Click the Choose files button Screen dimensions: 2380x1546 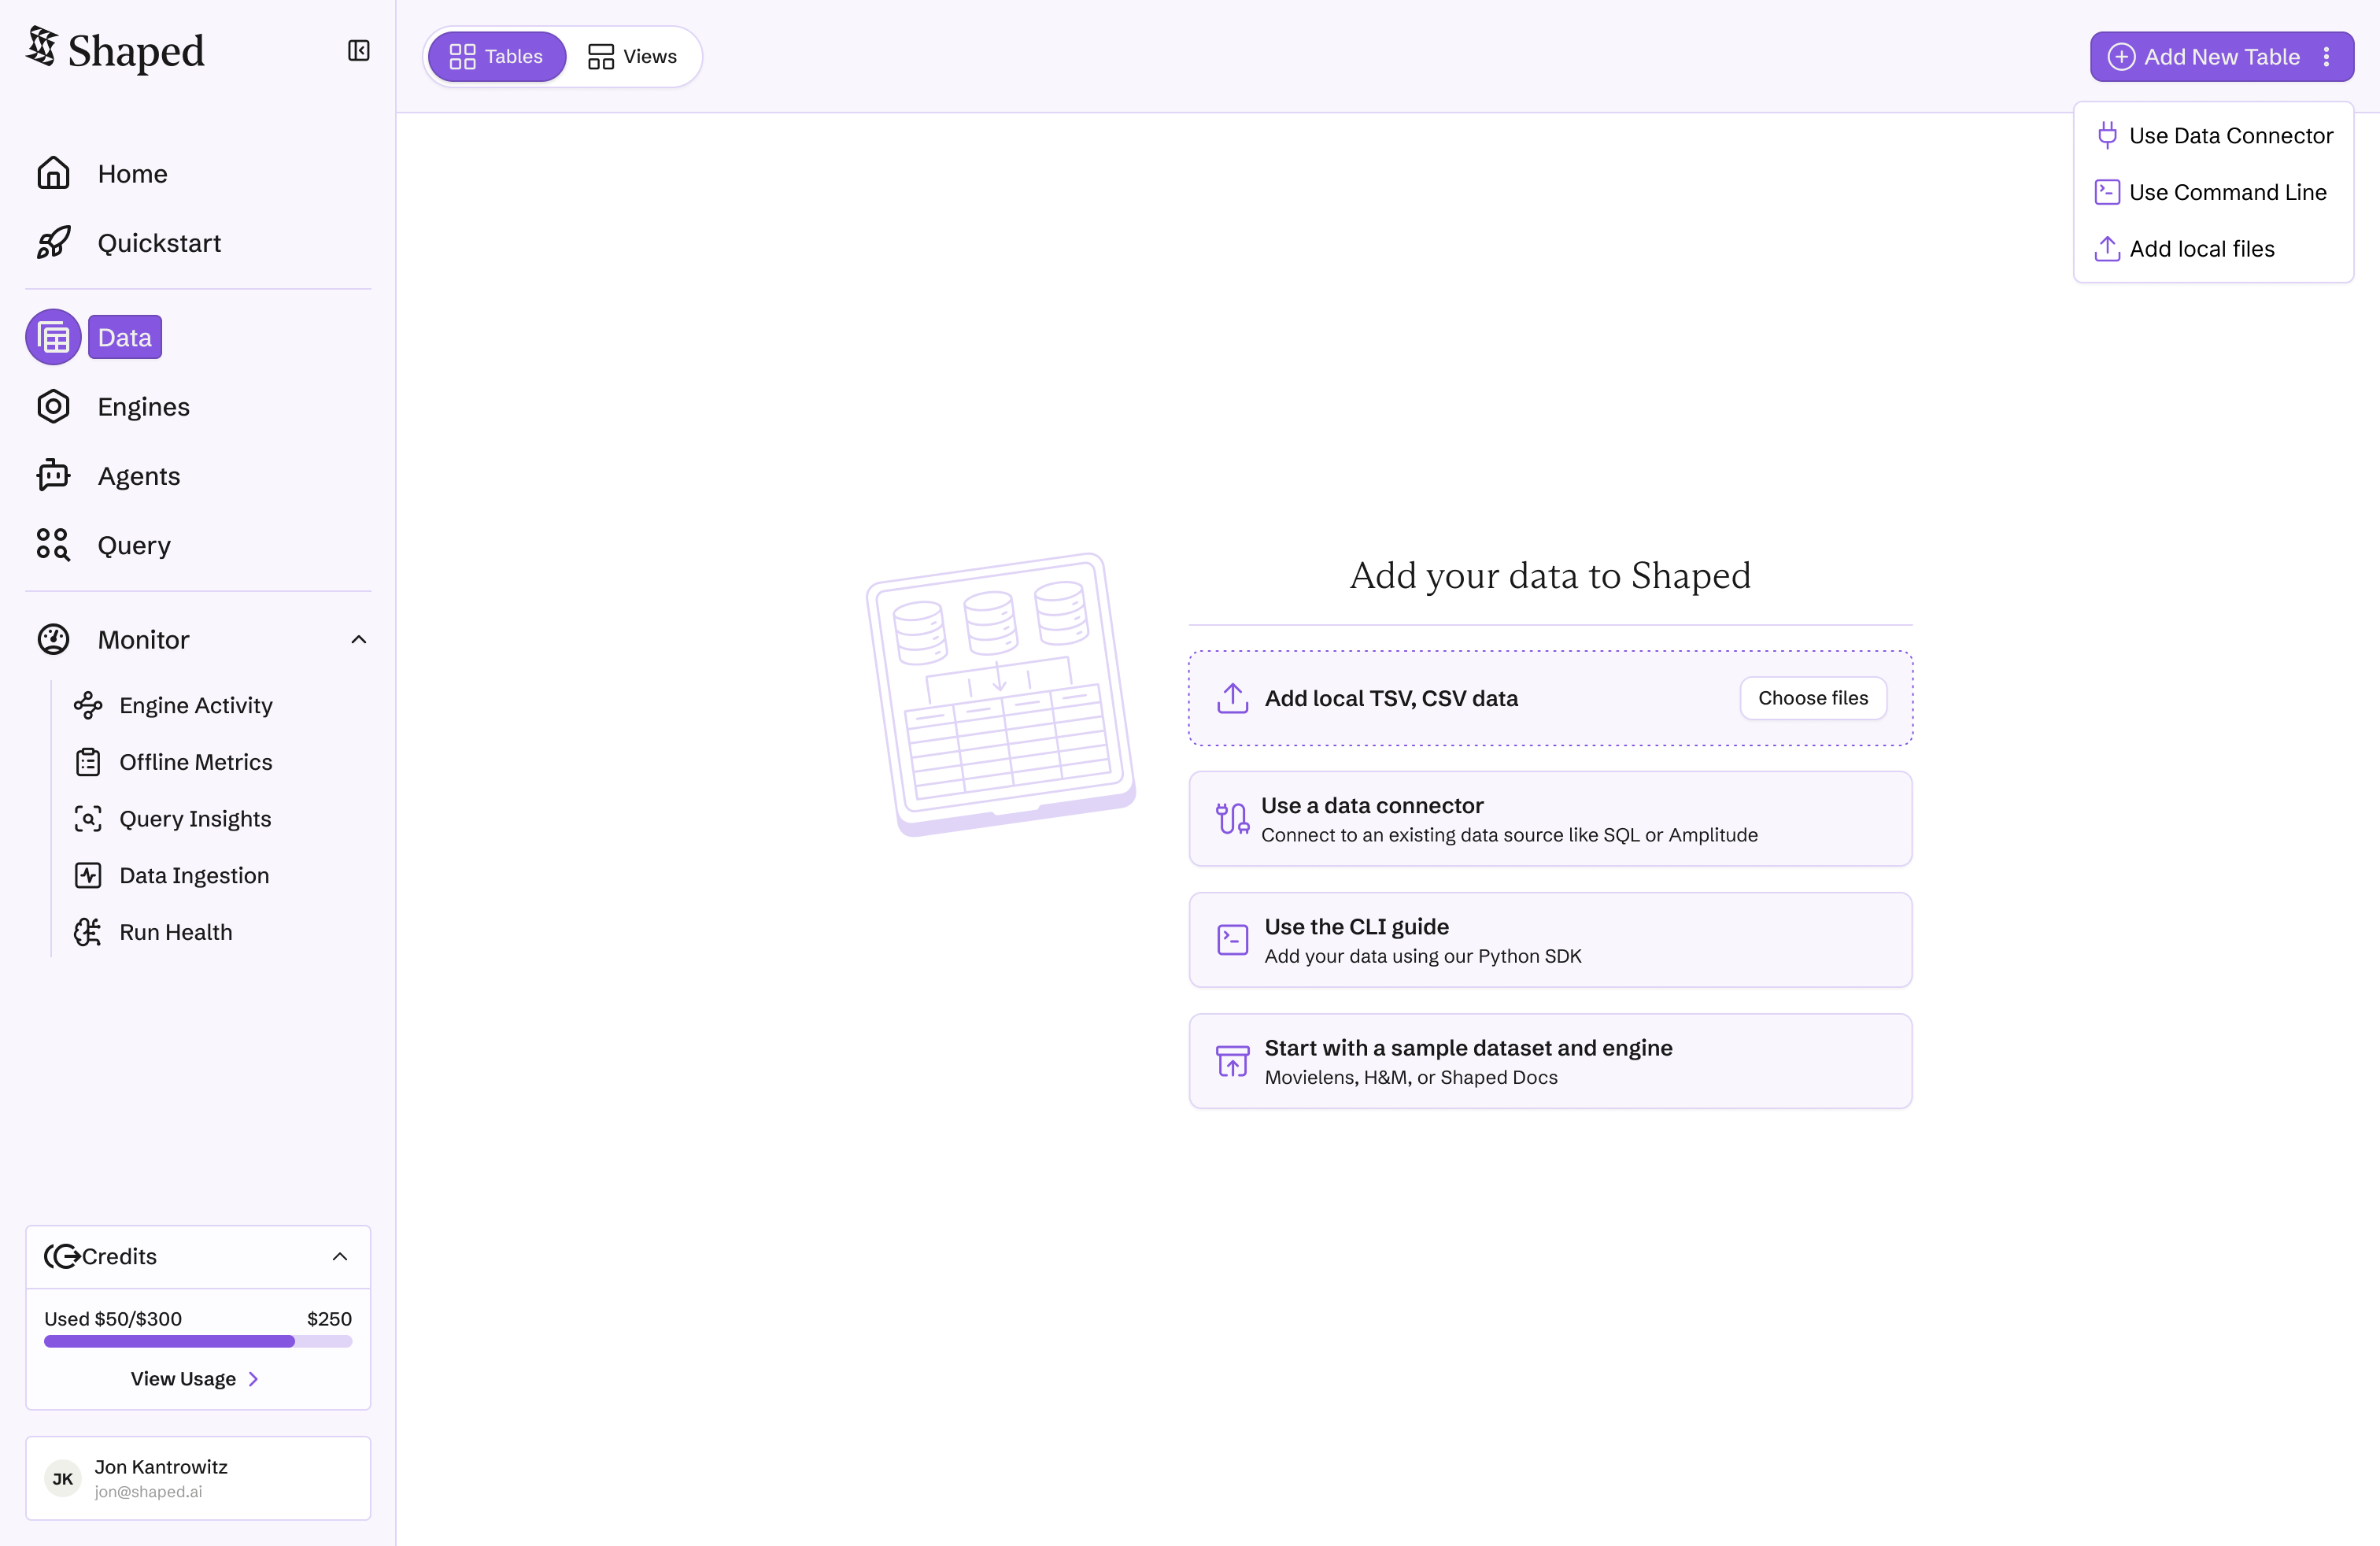1813,698
